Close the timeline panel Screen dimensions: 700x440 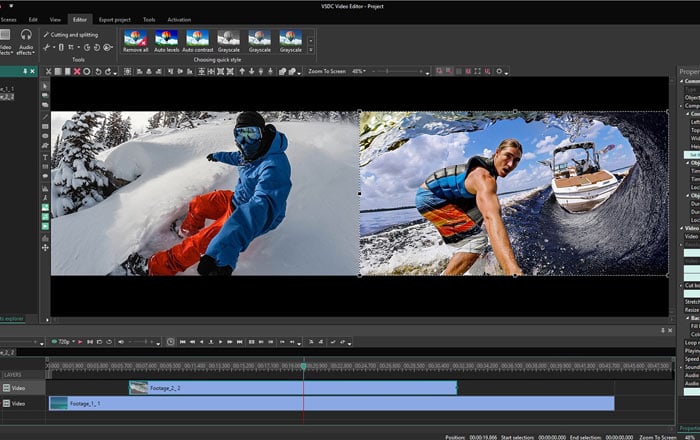pyautogui.click(x=670, y=330)
